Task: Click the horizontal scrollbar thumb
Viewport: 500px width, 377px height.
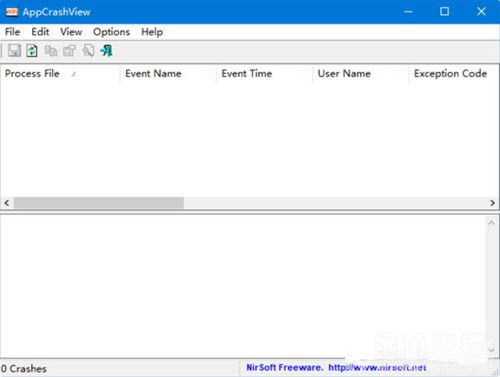Action: (99, 203)
